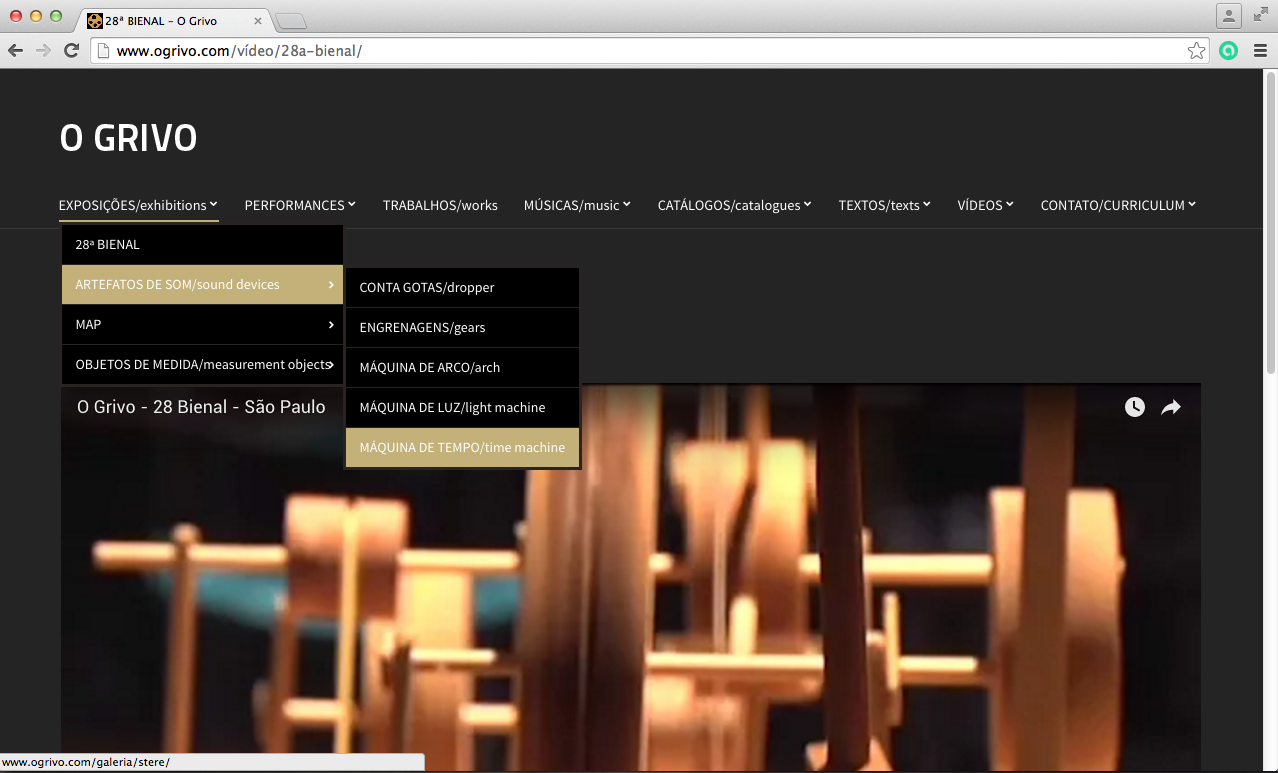
Task: Select MÁQUINA DE TEMPO/time machine
Action: point(462,448)
